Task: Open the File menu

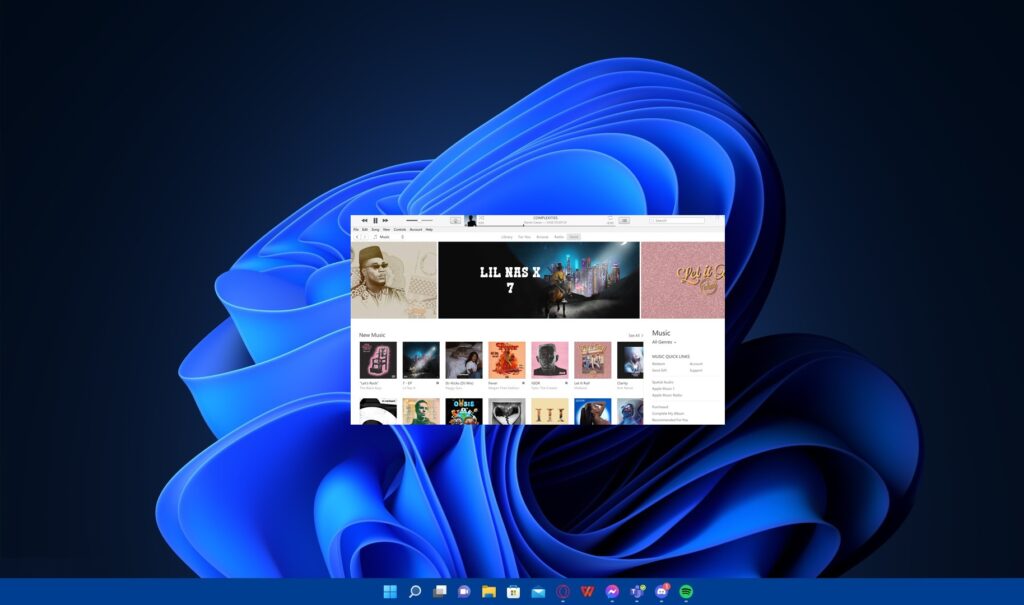Action: 356,229
